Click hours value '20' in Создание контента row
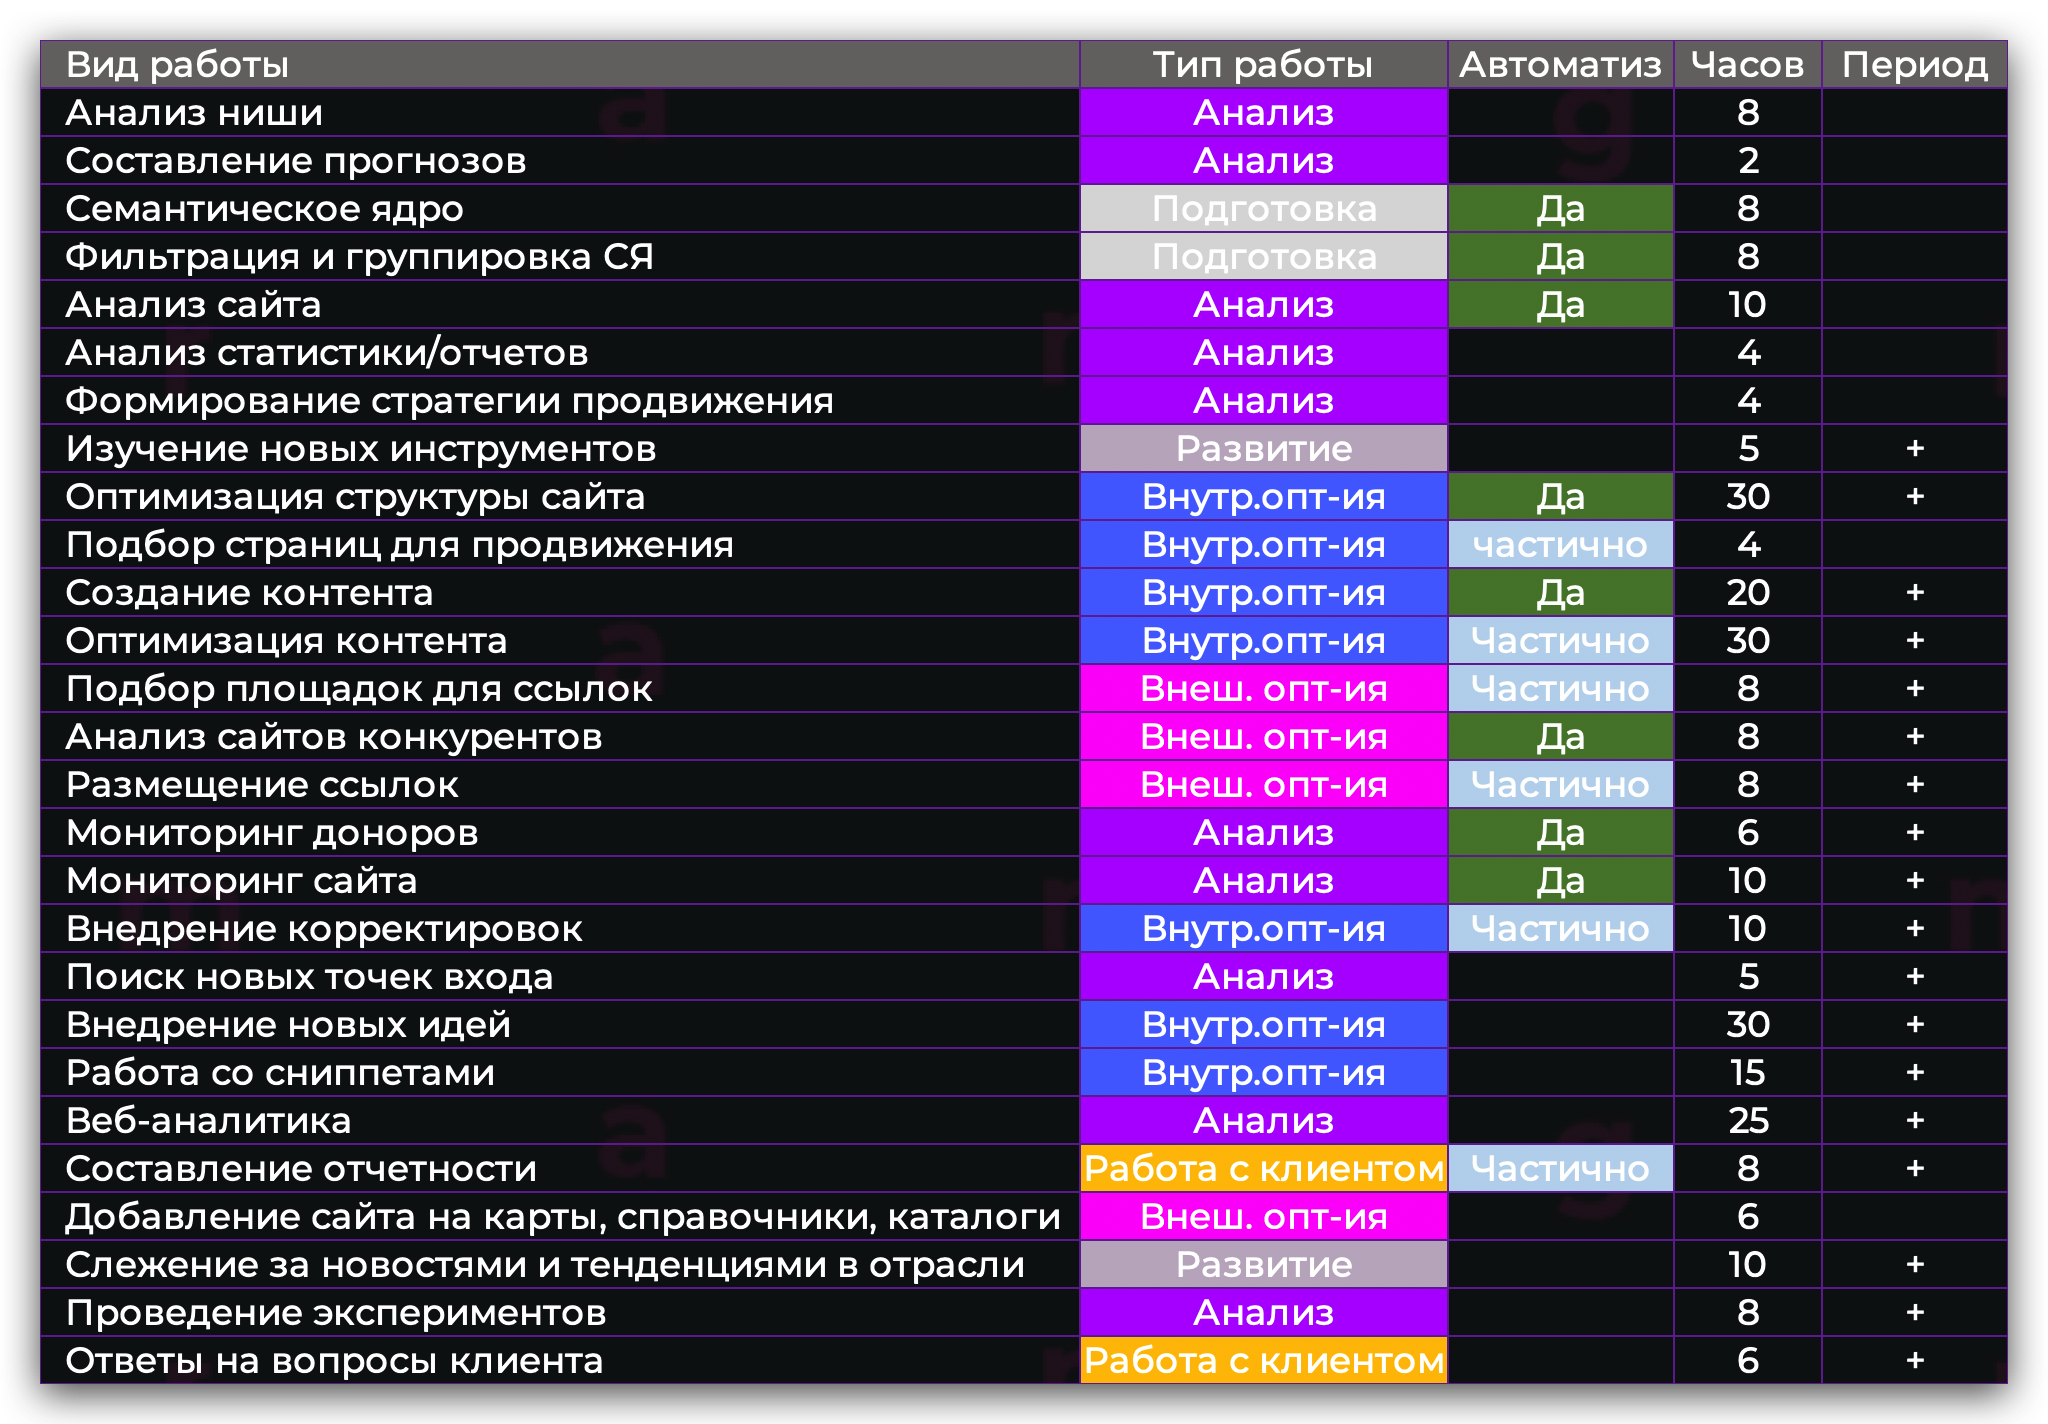This screenshot has width=2048, height=1424. [1748, 593]
